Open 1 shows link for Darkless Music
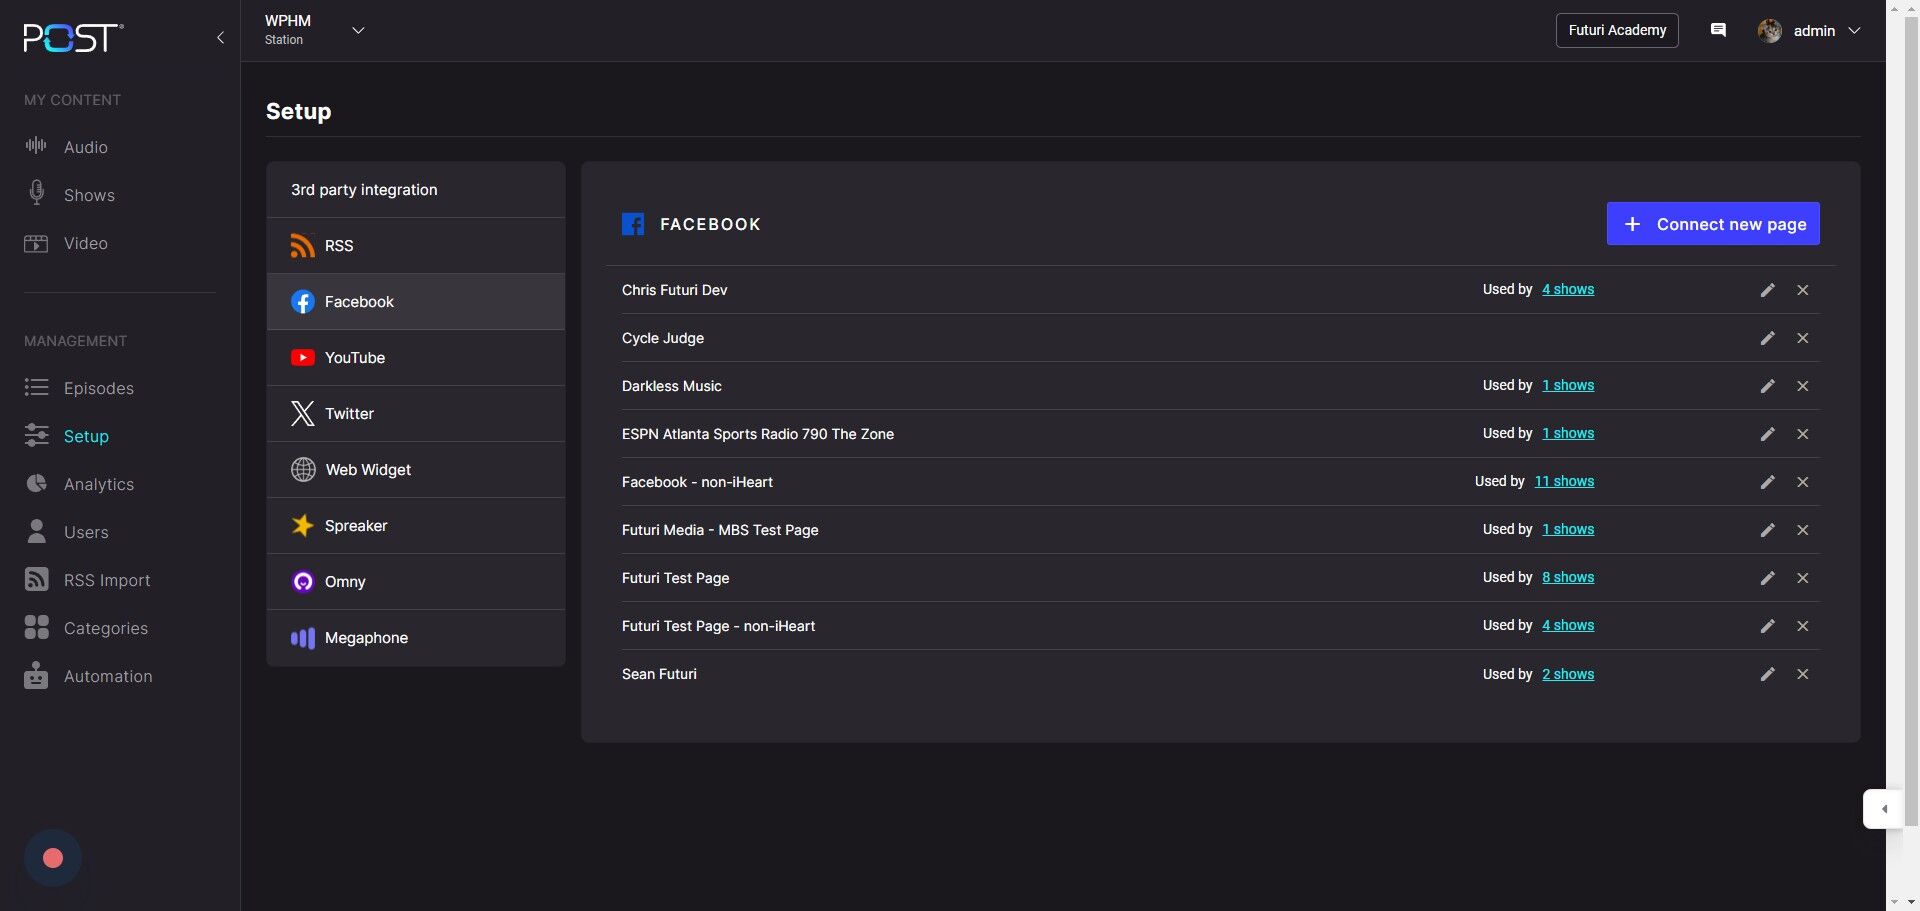The width and height of the screenshot is (1920, 911). (x=1568, y=386)
